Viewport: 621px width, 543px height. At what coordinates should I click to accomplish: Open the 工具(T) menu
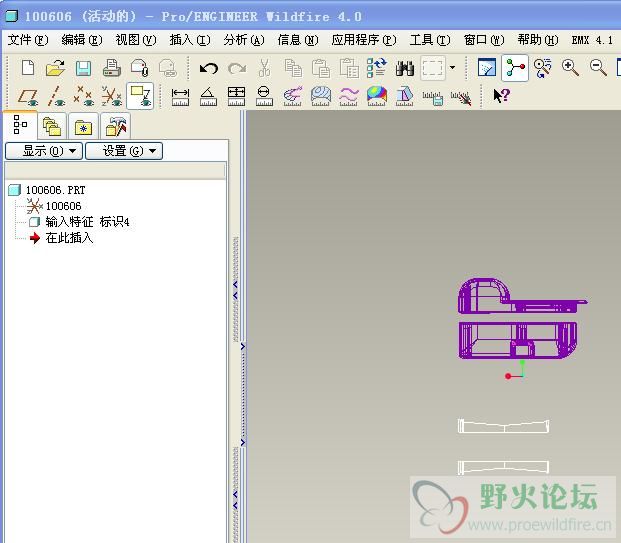pos(430,40)
